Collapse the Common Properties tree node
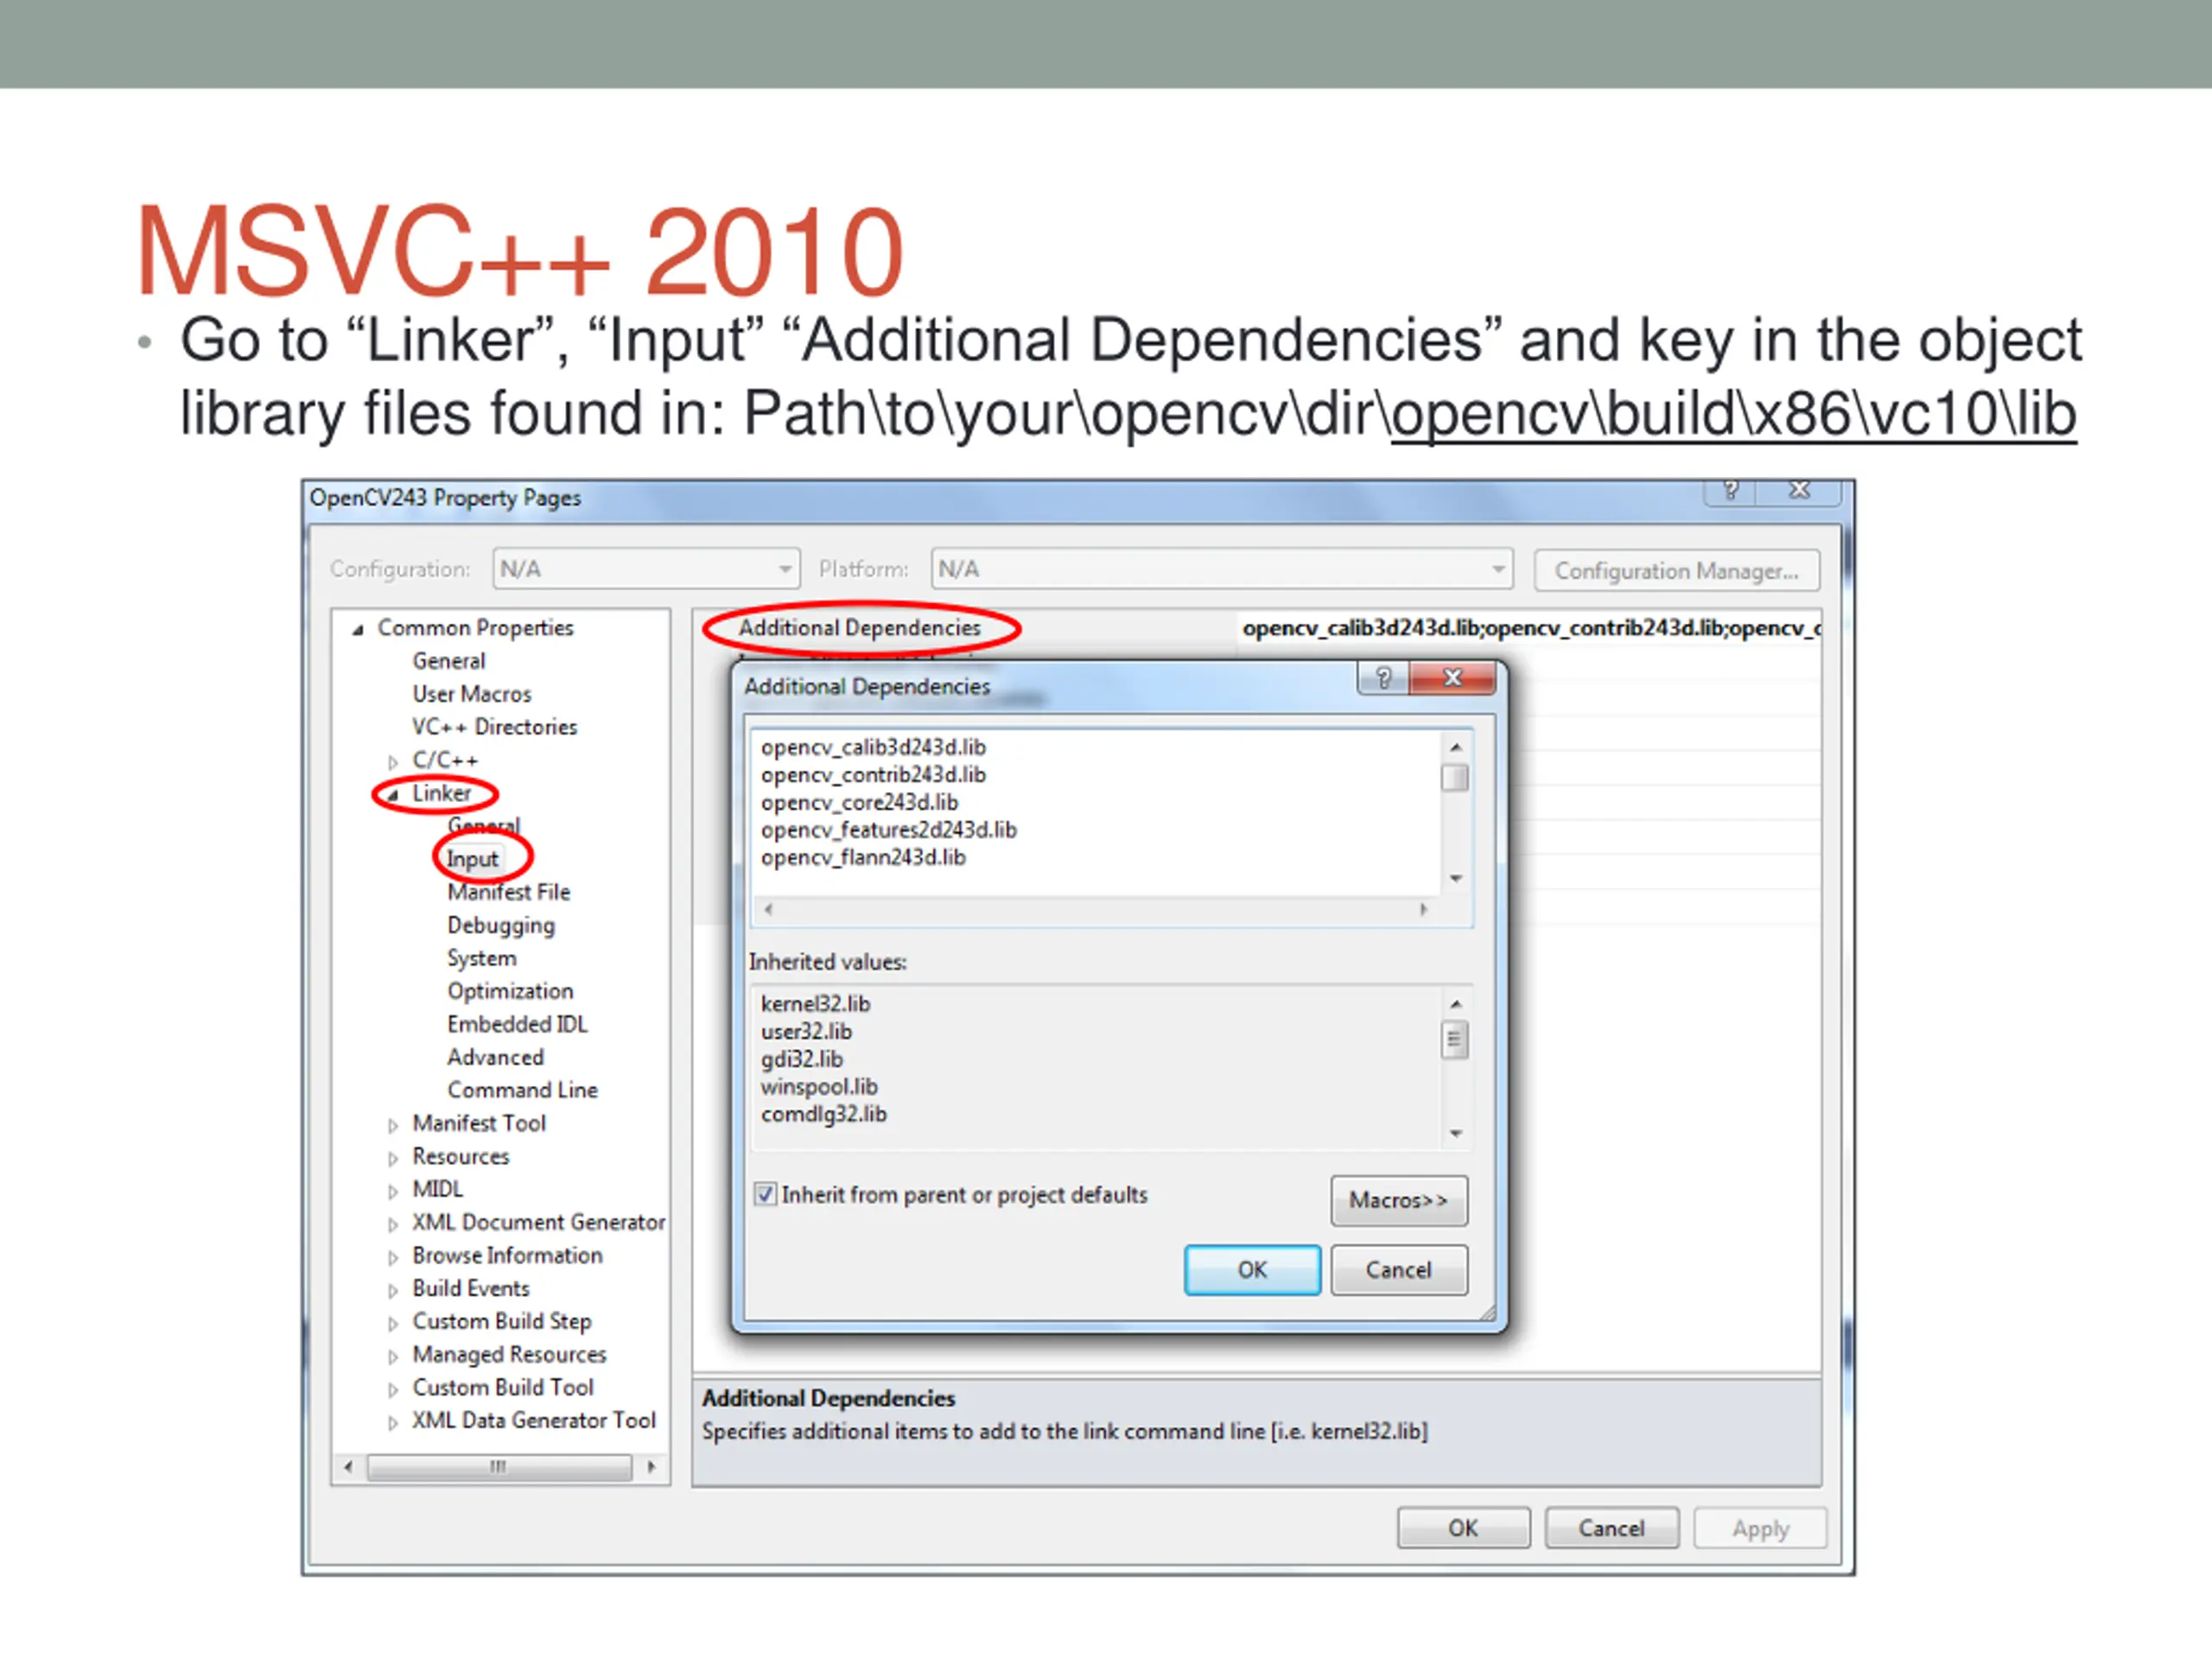 (x=358, y=629)
